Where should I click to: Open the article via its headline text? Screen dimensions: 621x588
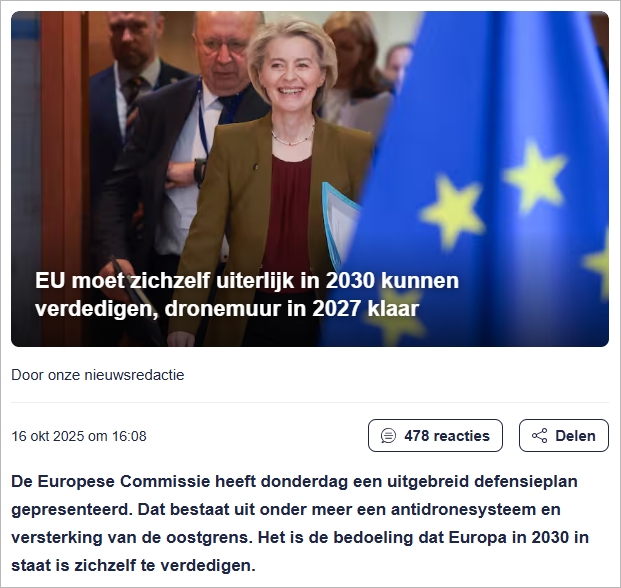tap(247, 294)
